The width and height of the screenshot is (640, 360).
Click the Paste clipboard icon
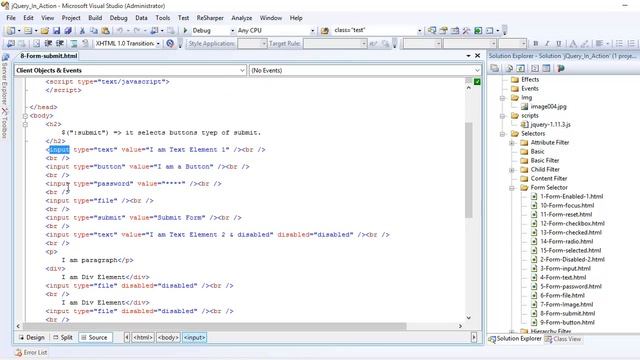(x=106, y=31)
